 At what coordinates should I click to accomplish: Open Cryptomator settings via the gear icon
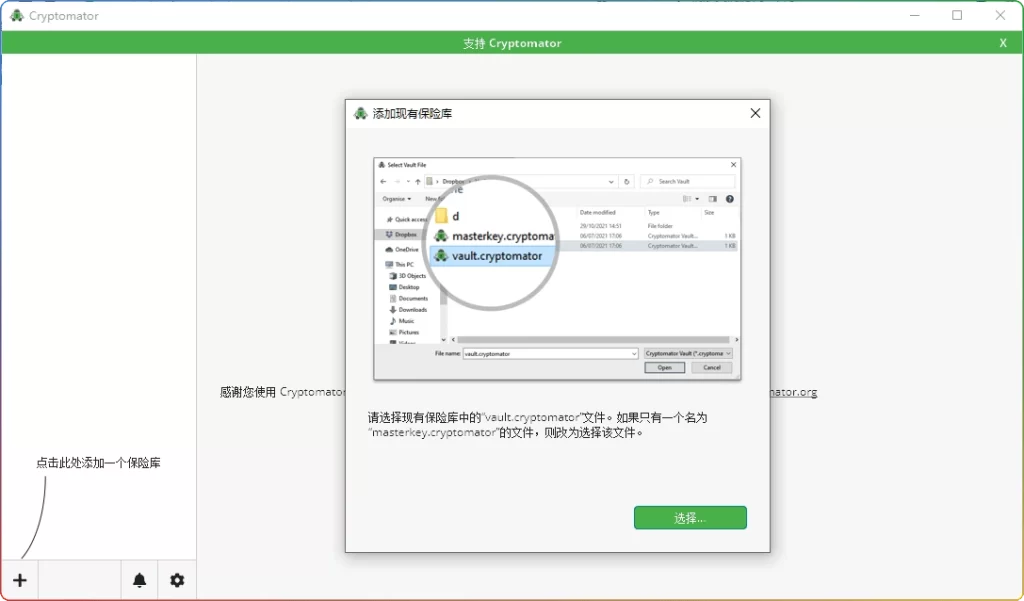(x=177, y=580)
